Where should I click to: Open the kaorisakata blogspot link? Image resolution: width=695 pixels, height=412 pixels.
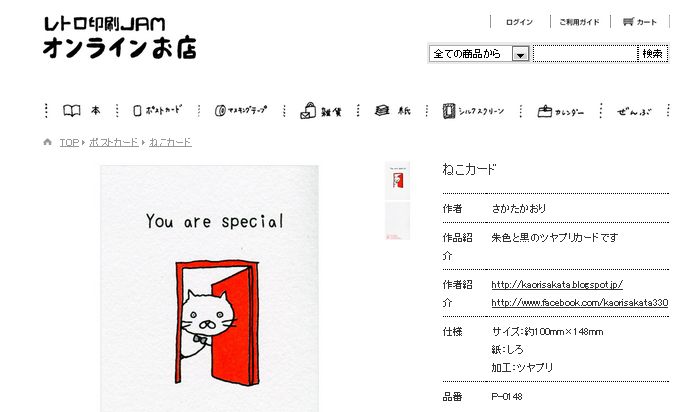tap(557, 284)
